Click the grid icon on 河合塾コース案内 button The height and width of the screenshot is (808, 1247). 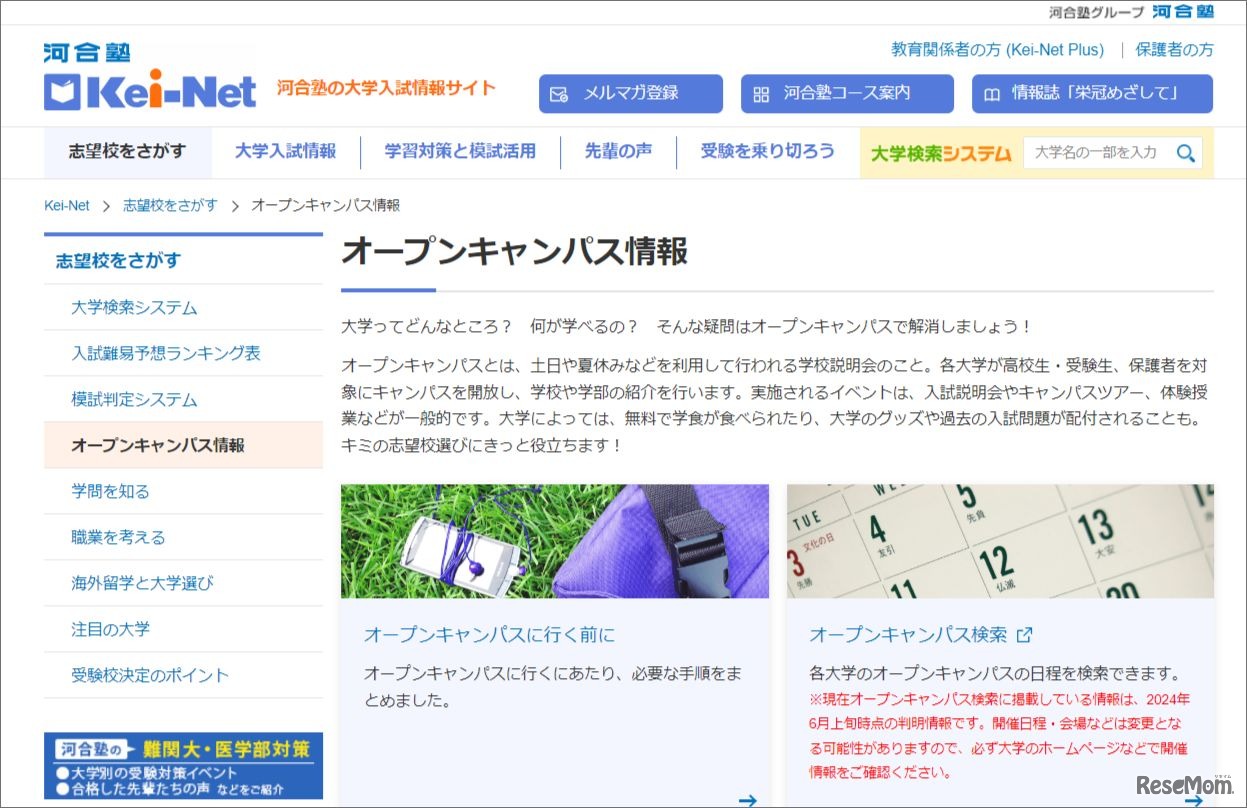[x=761, y=93]
